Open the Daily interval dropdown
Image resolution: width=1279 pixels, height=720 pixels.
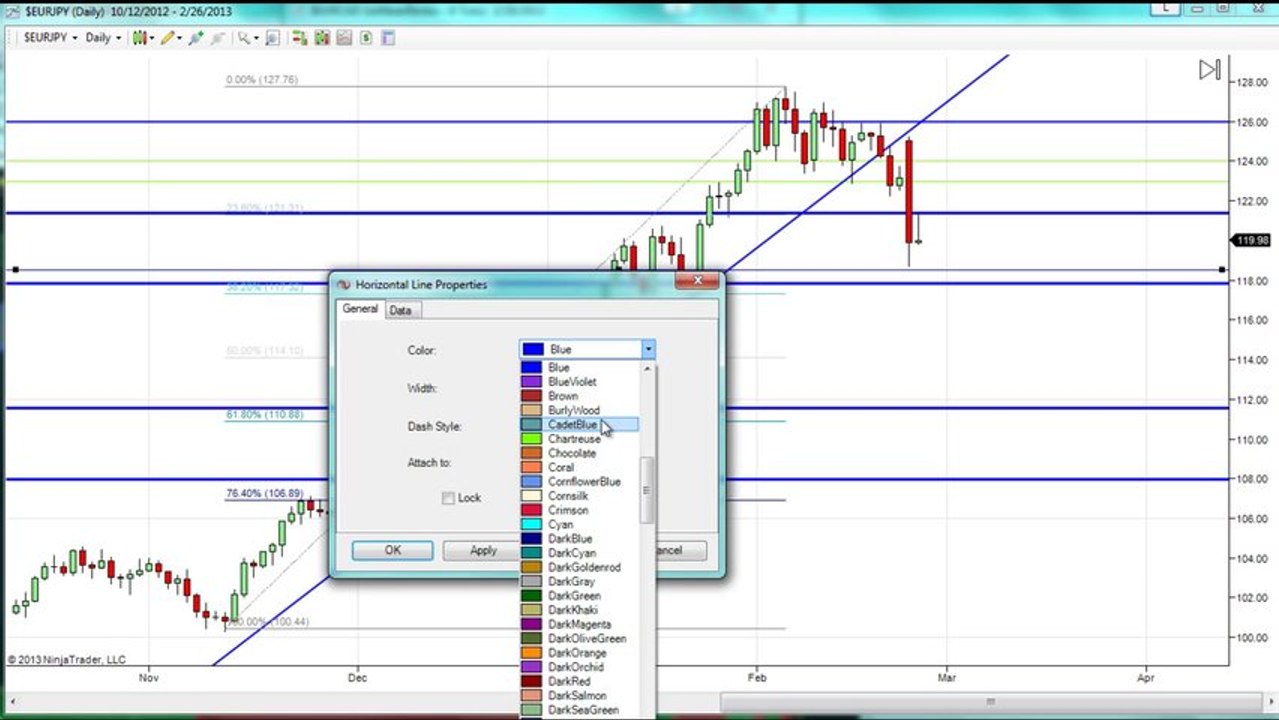coord(103,38)
